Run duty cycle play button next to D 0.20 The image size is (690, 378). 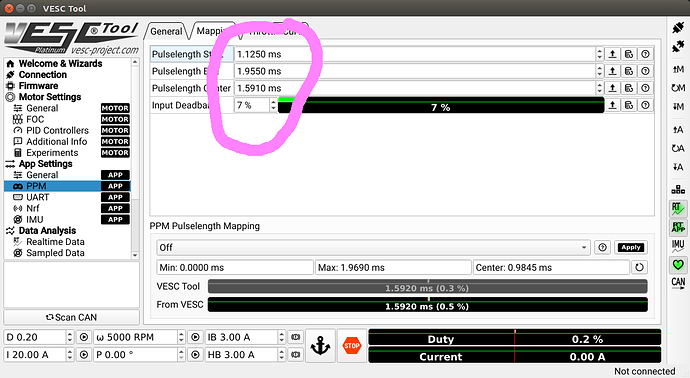click(84, 338)
